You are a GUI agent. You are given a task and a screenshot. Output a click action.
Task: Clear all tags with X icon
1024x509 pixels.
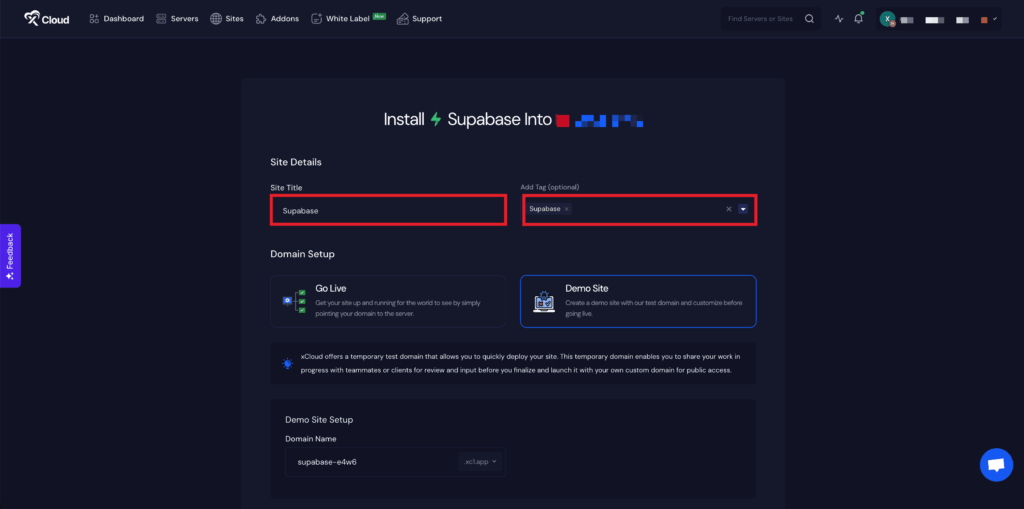728,209
